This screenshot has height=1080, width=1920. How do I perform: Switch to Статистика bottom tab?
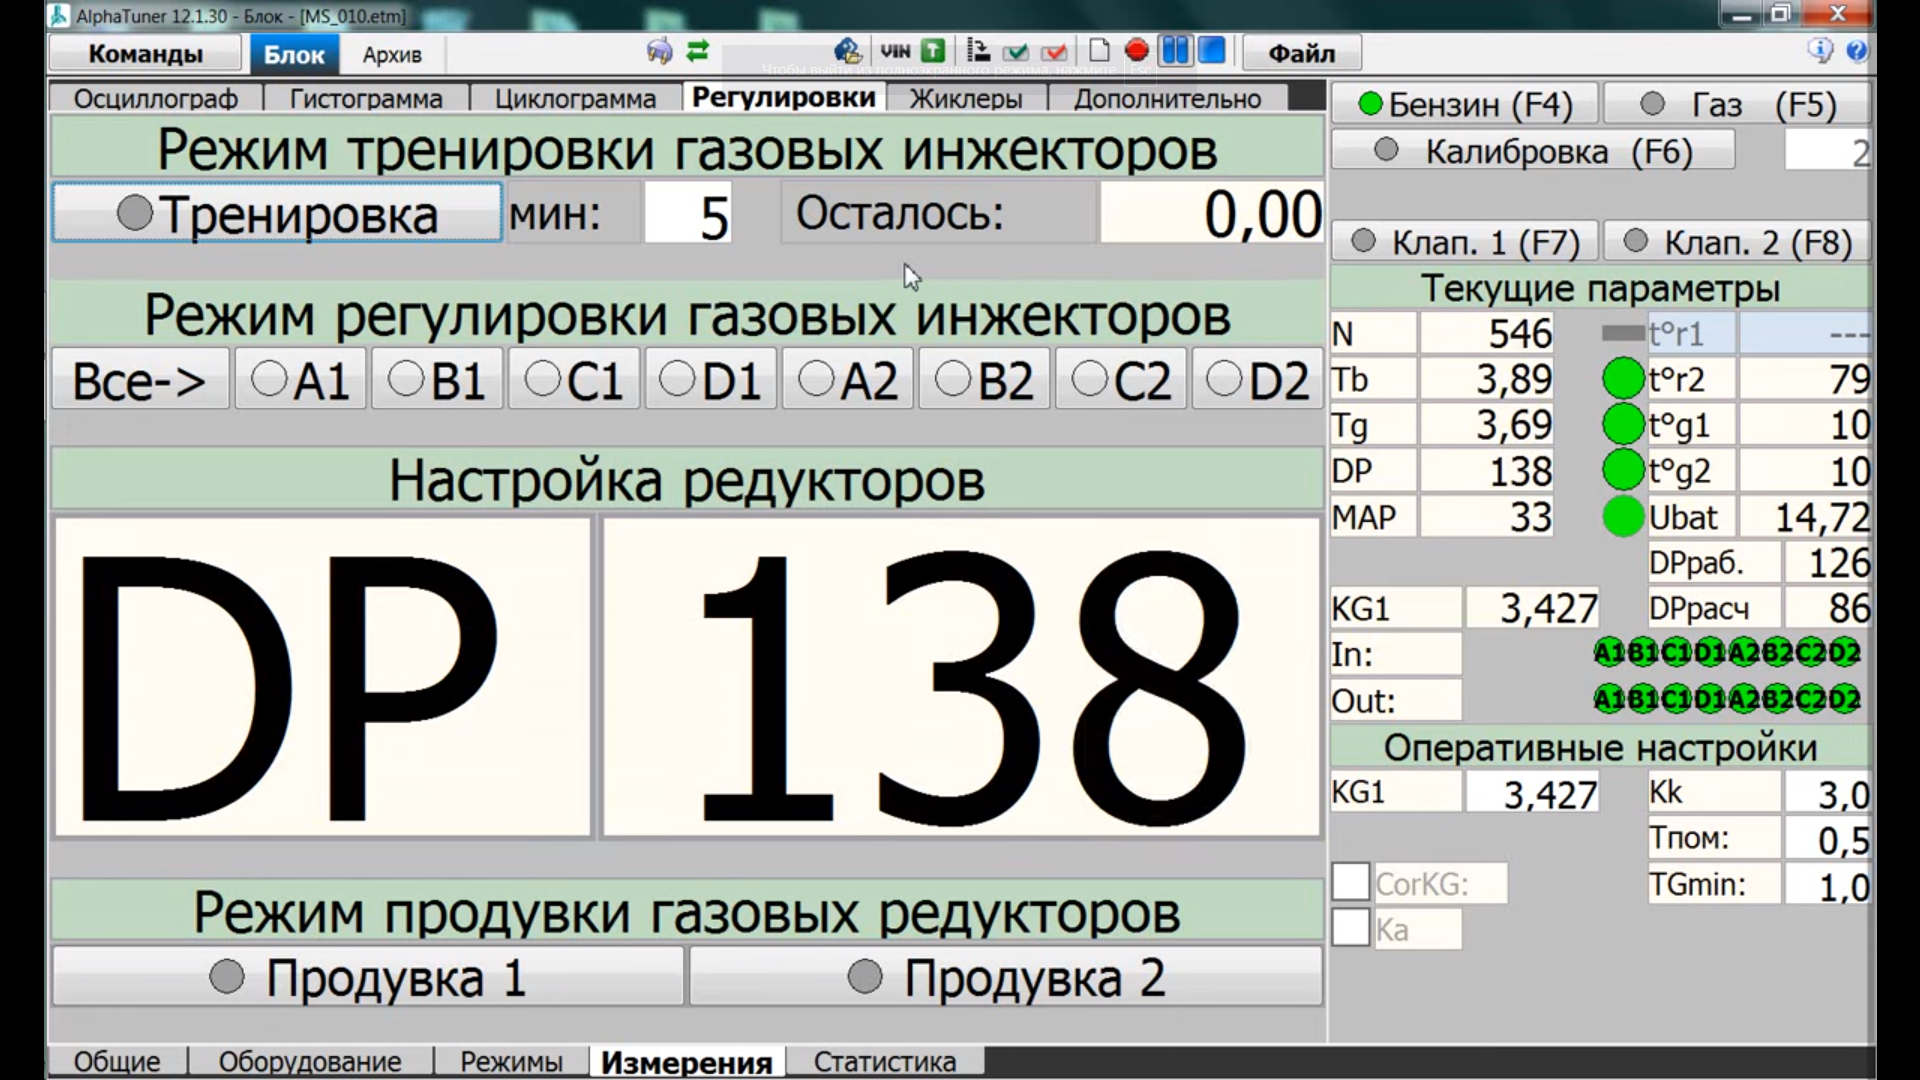(x=884, y=1061)
